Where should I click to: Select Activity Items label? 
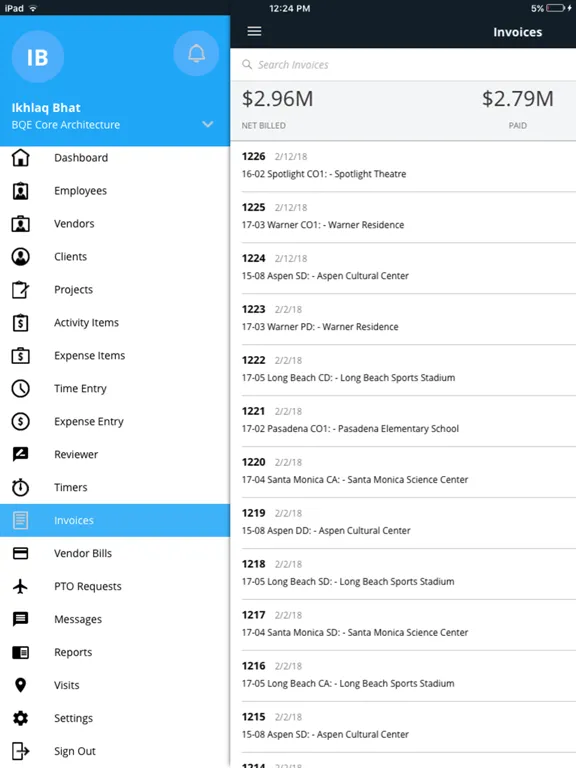click(86, 322)
